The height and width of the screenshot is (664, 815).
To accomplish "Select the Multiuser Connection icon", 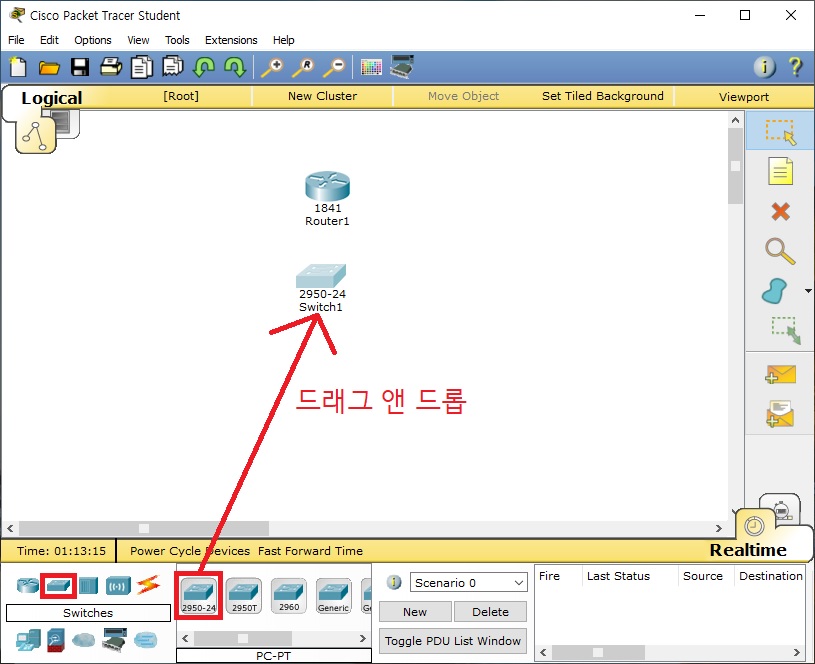I will [146, 640].
